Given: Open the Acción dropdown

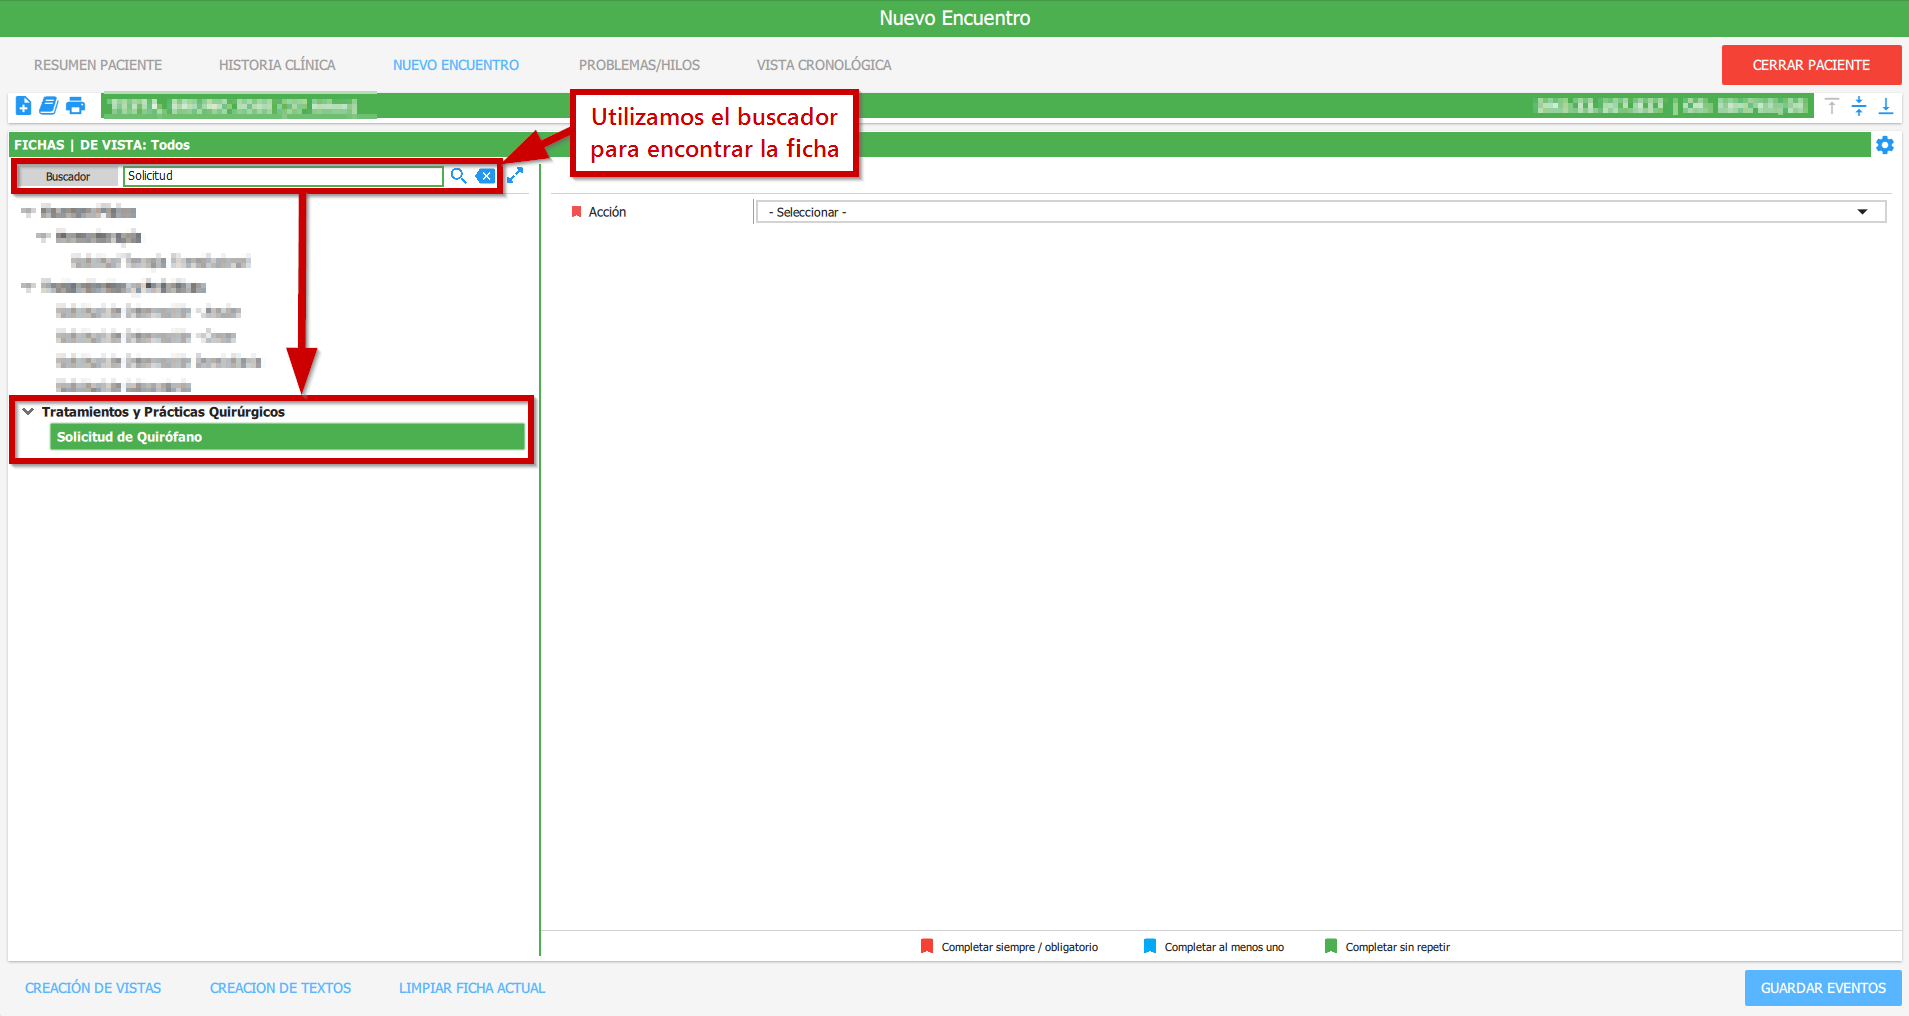Looking at the screenshot, I should click(x=1320, y=212).
